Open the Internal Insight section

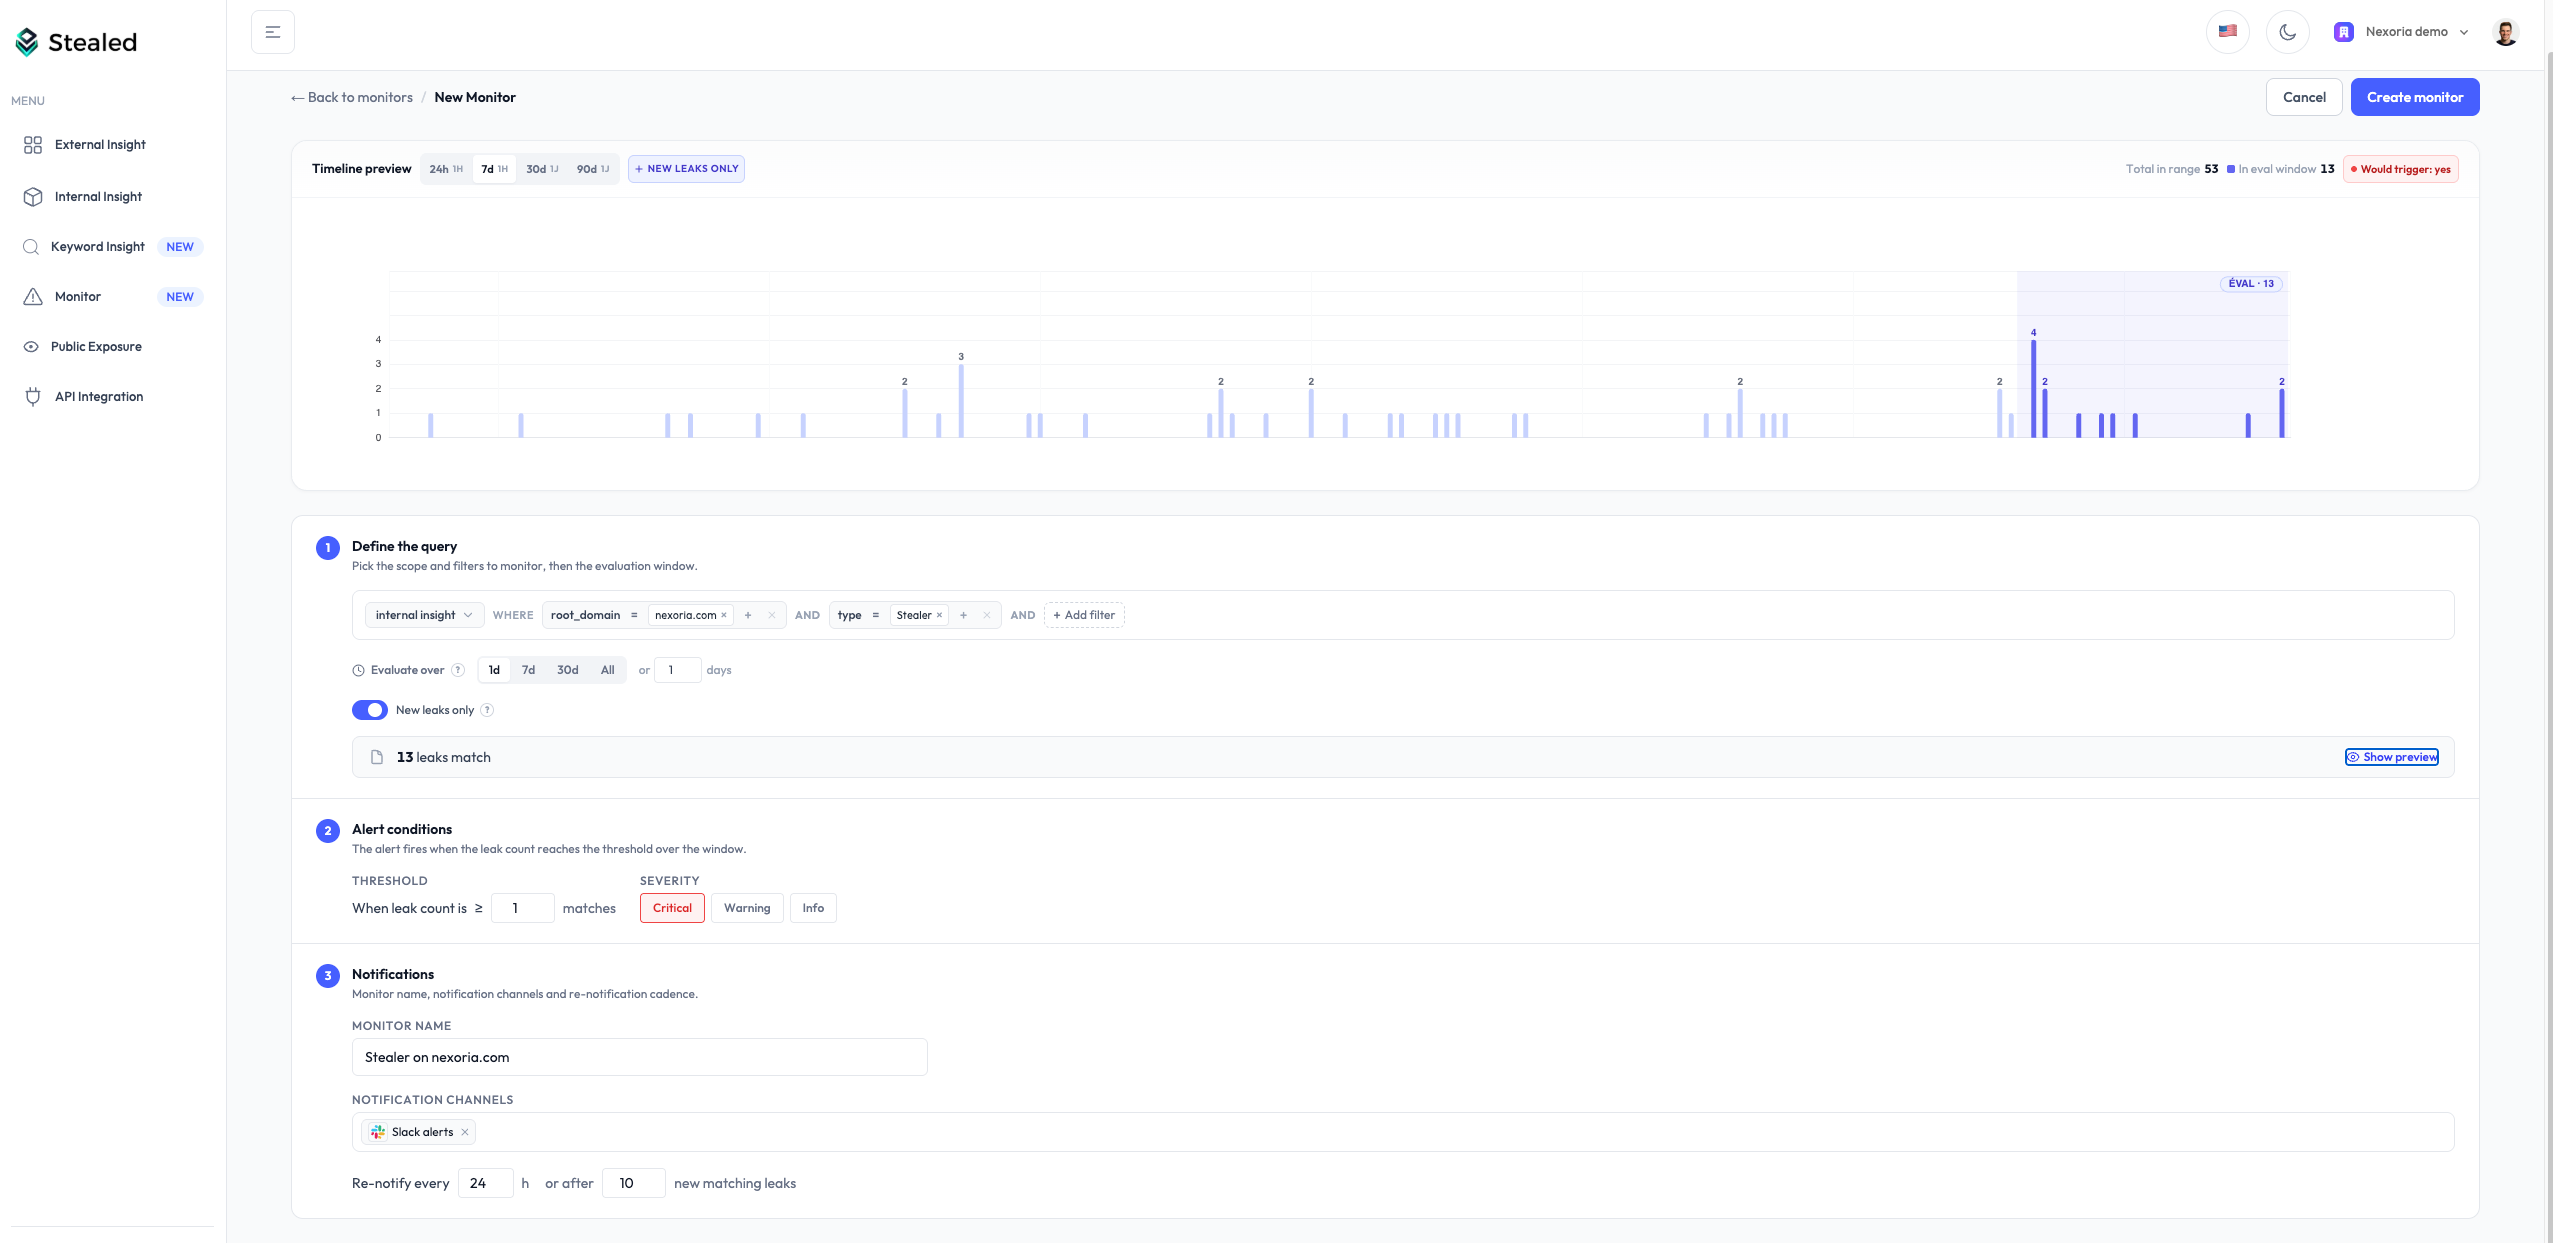98,196
